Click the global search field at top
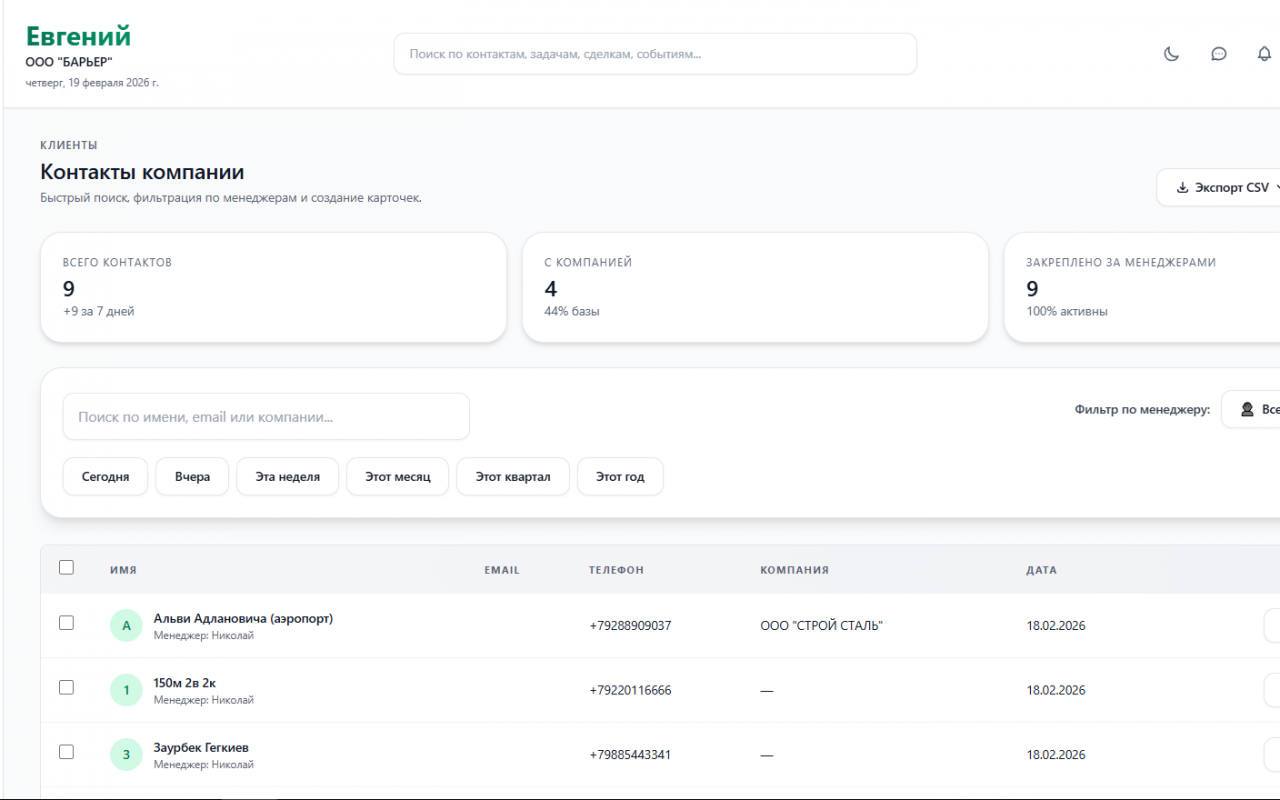Image resolution: width=1280 pixels, height=800 pixels. (x=655, y=54)
